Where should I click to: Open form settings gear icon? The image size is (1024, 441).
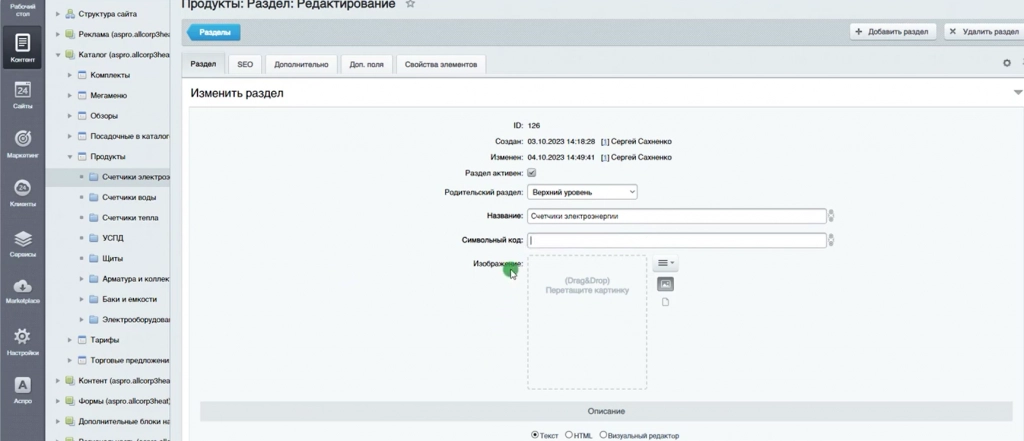tap(1006, 63)
